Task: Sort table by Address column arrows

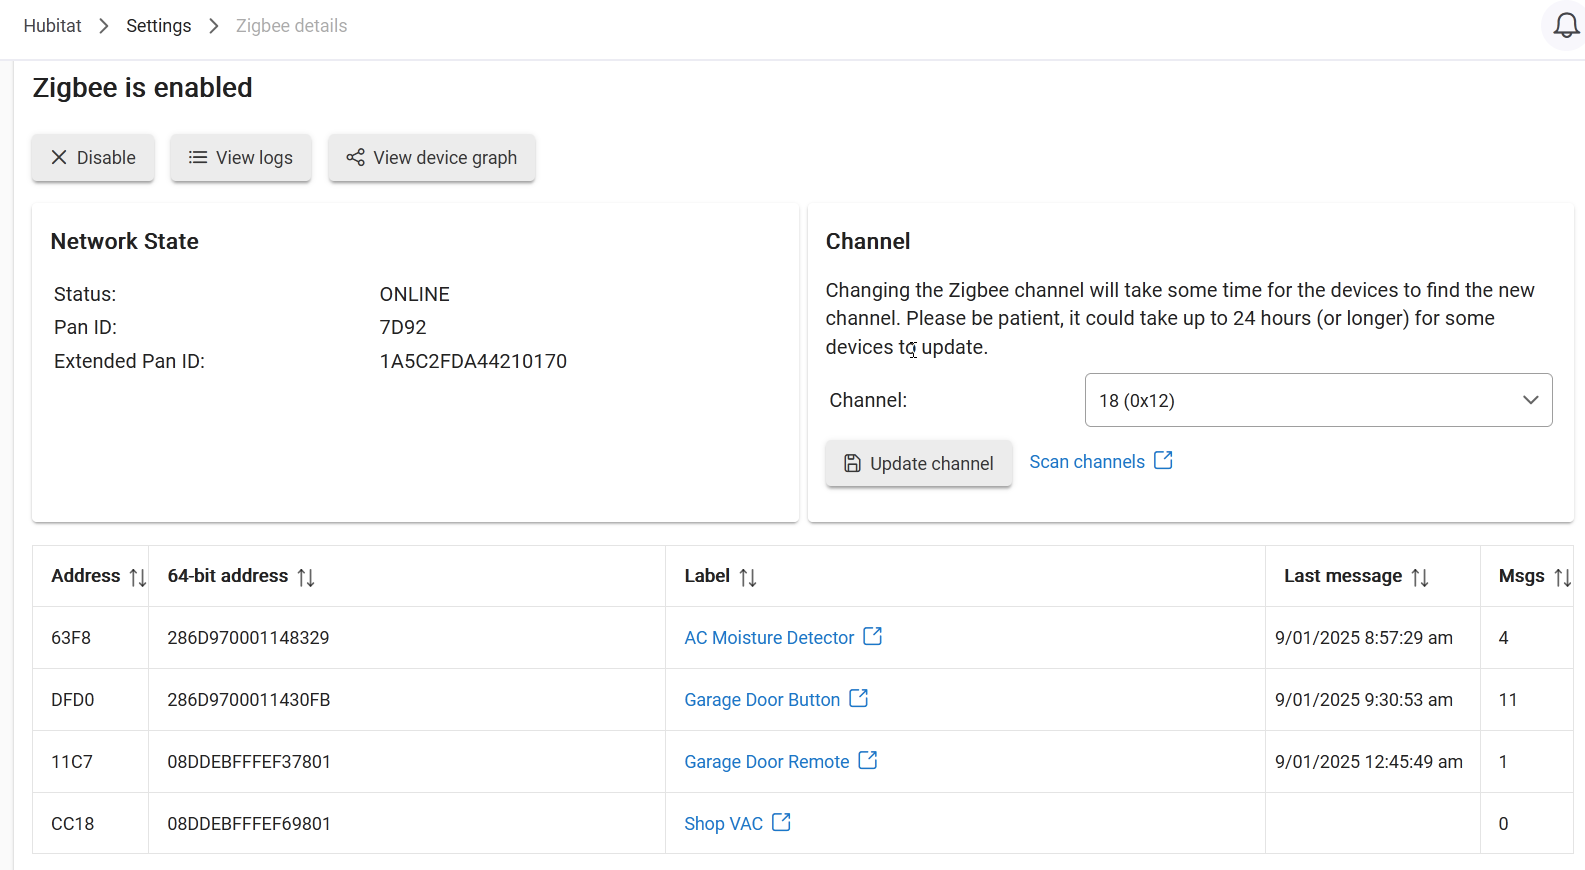Action: (x=138, y=577)
